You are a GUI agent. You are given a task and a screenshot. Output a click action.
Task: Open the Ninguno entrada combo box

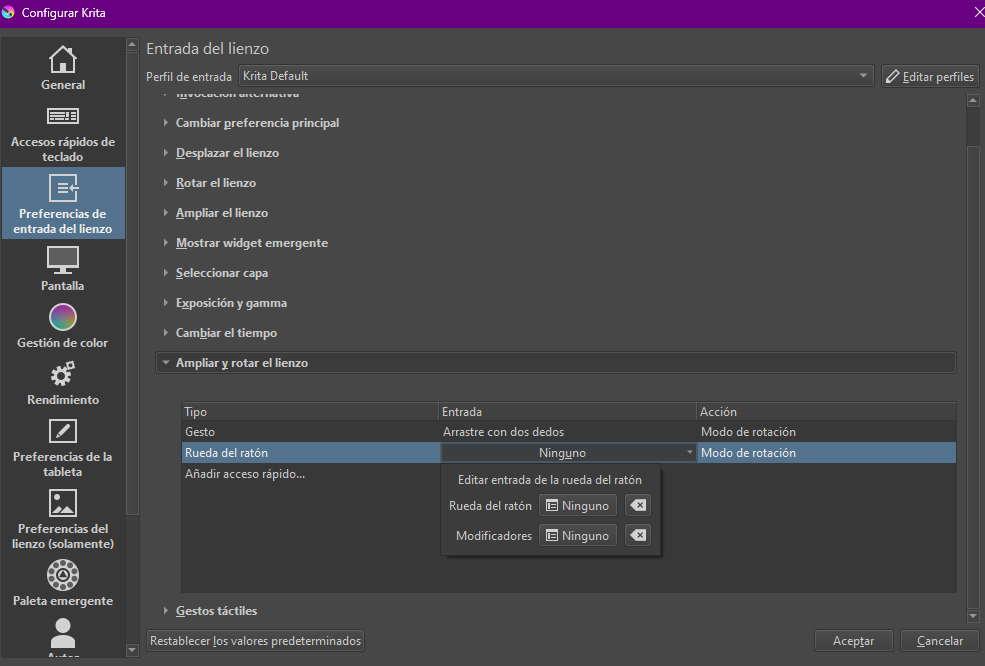(568, 453)
